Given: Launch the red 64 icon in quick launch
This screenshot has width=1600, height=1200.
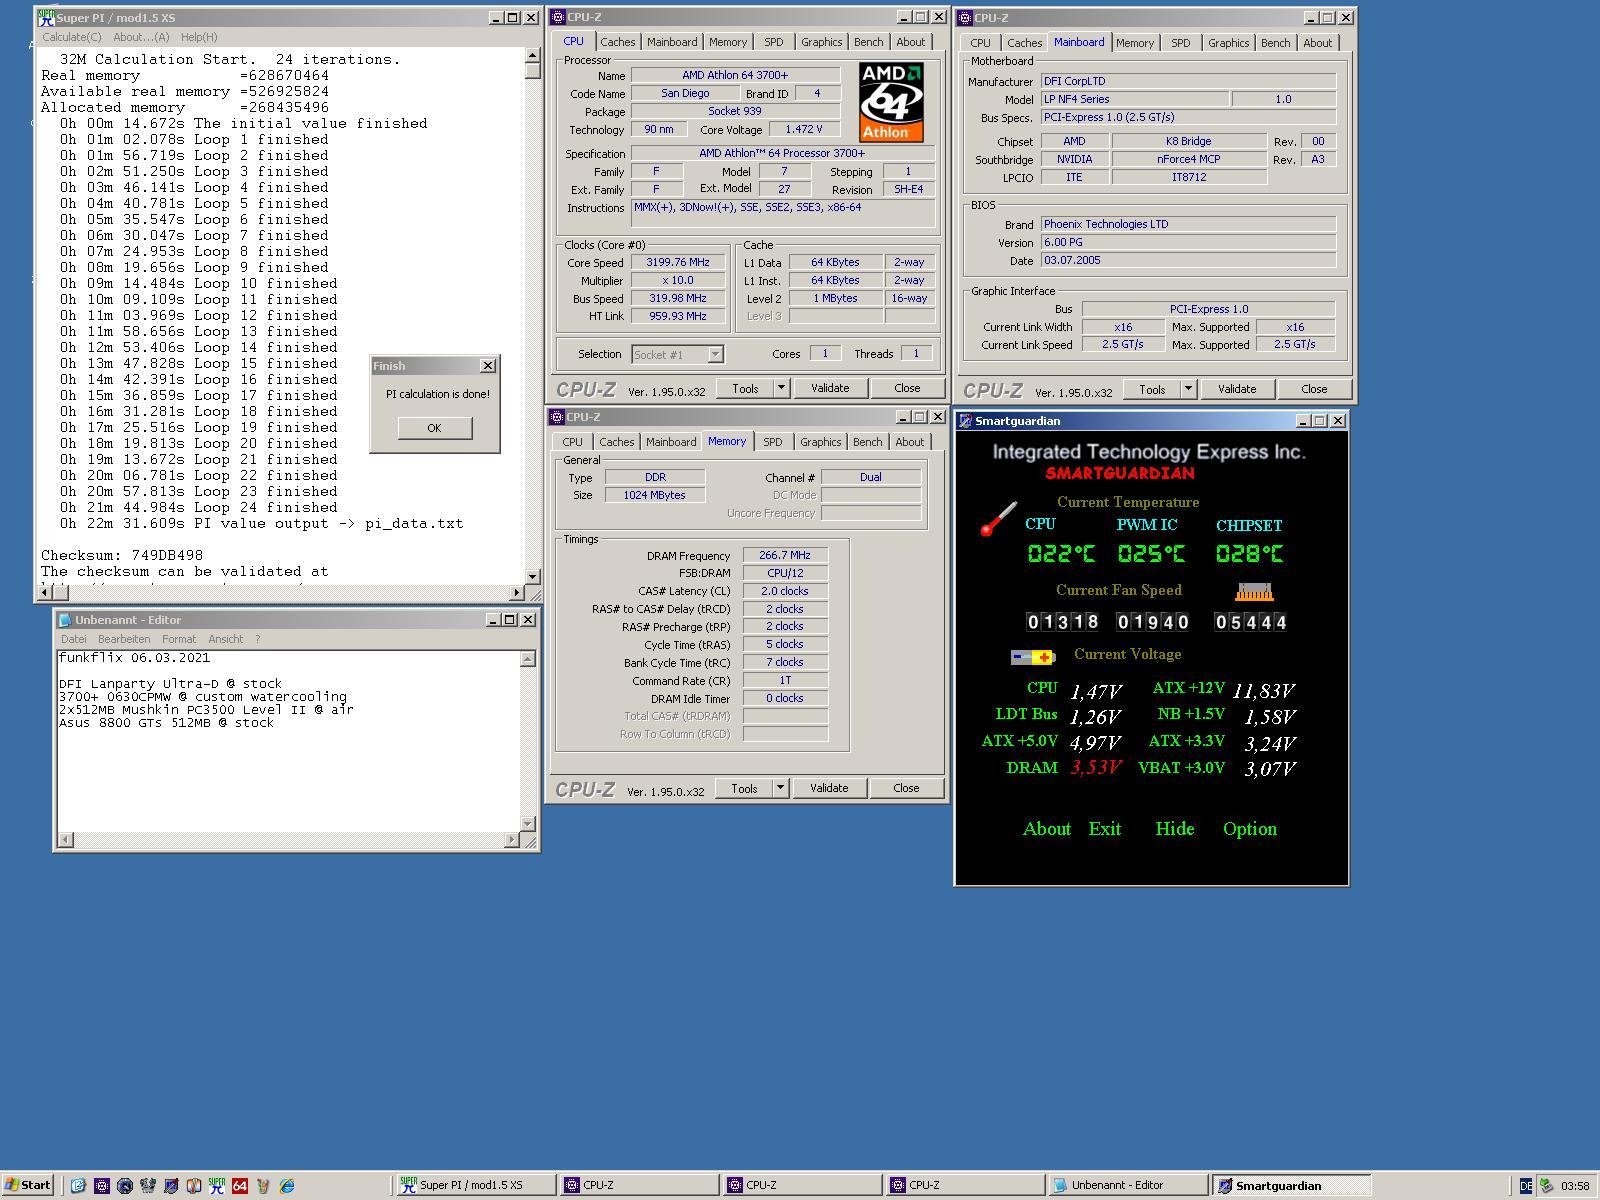Looking at the screenshot, I should coord(240,1186).
